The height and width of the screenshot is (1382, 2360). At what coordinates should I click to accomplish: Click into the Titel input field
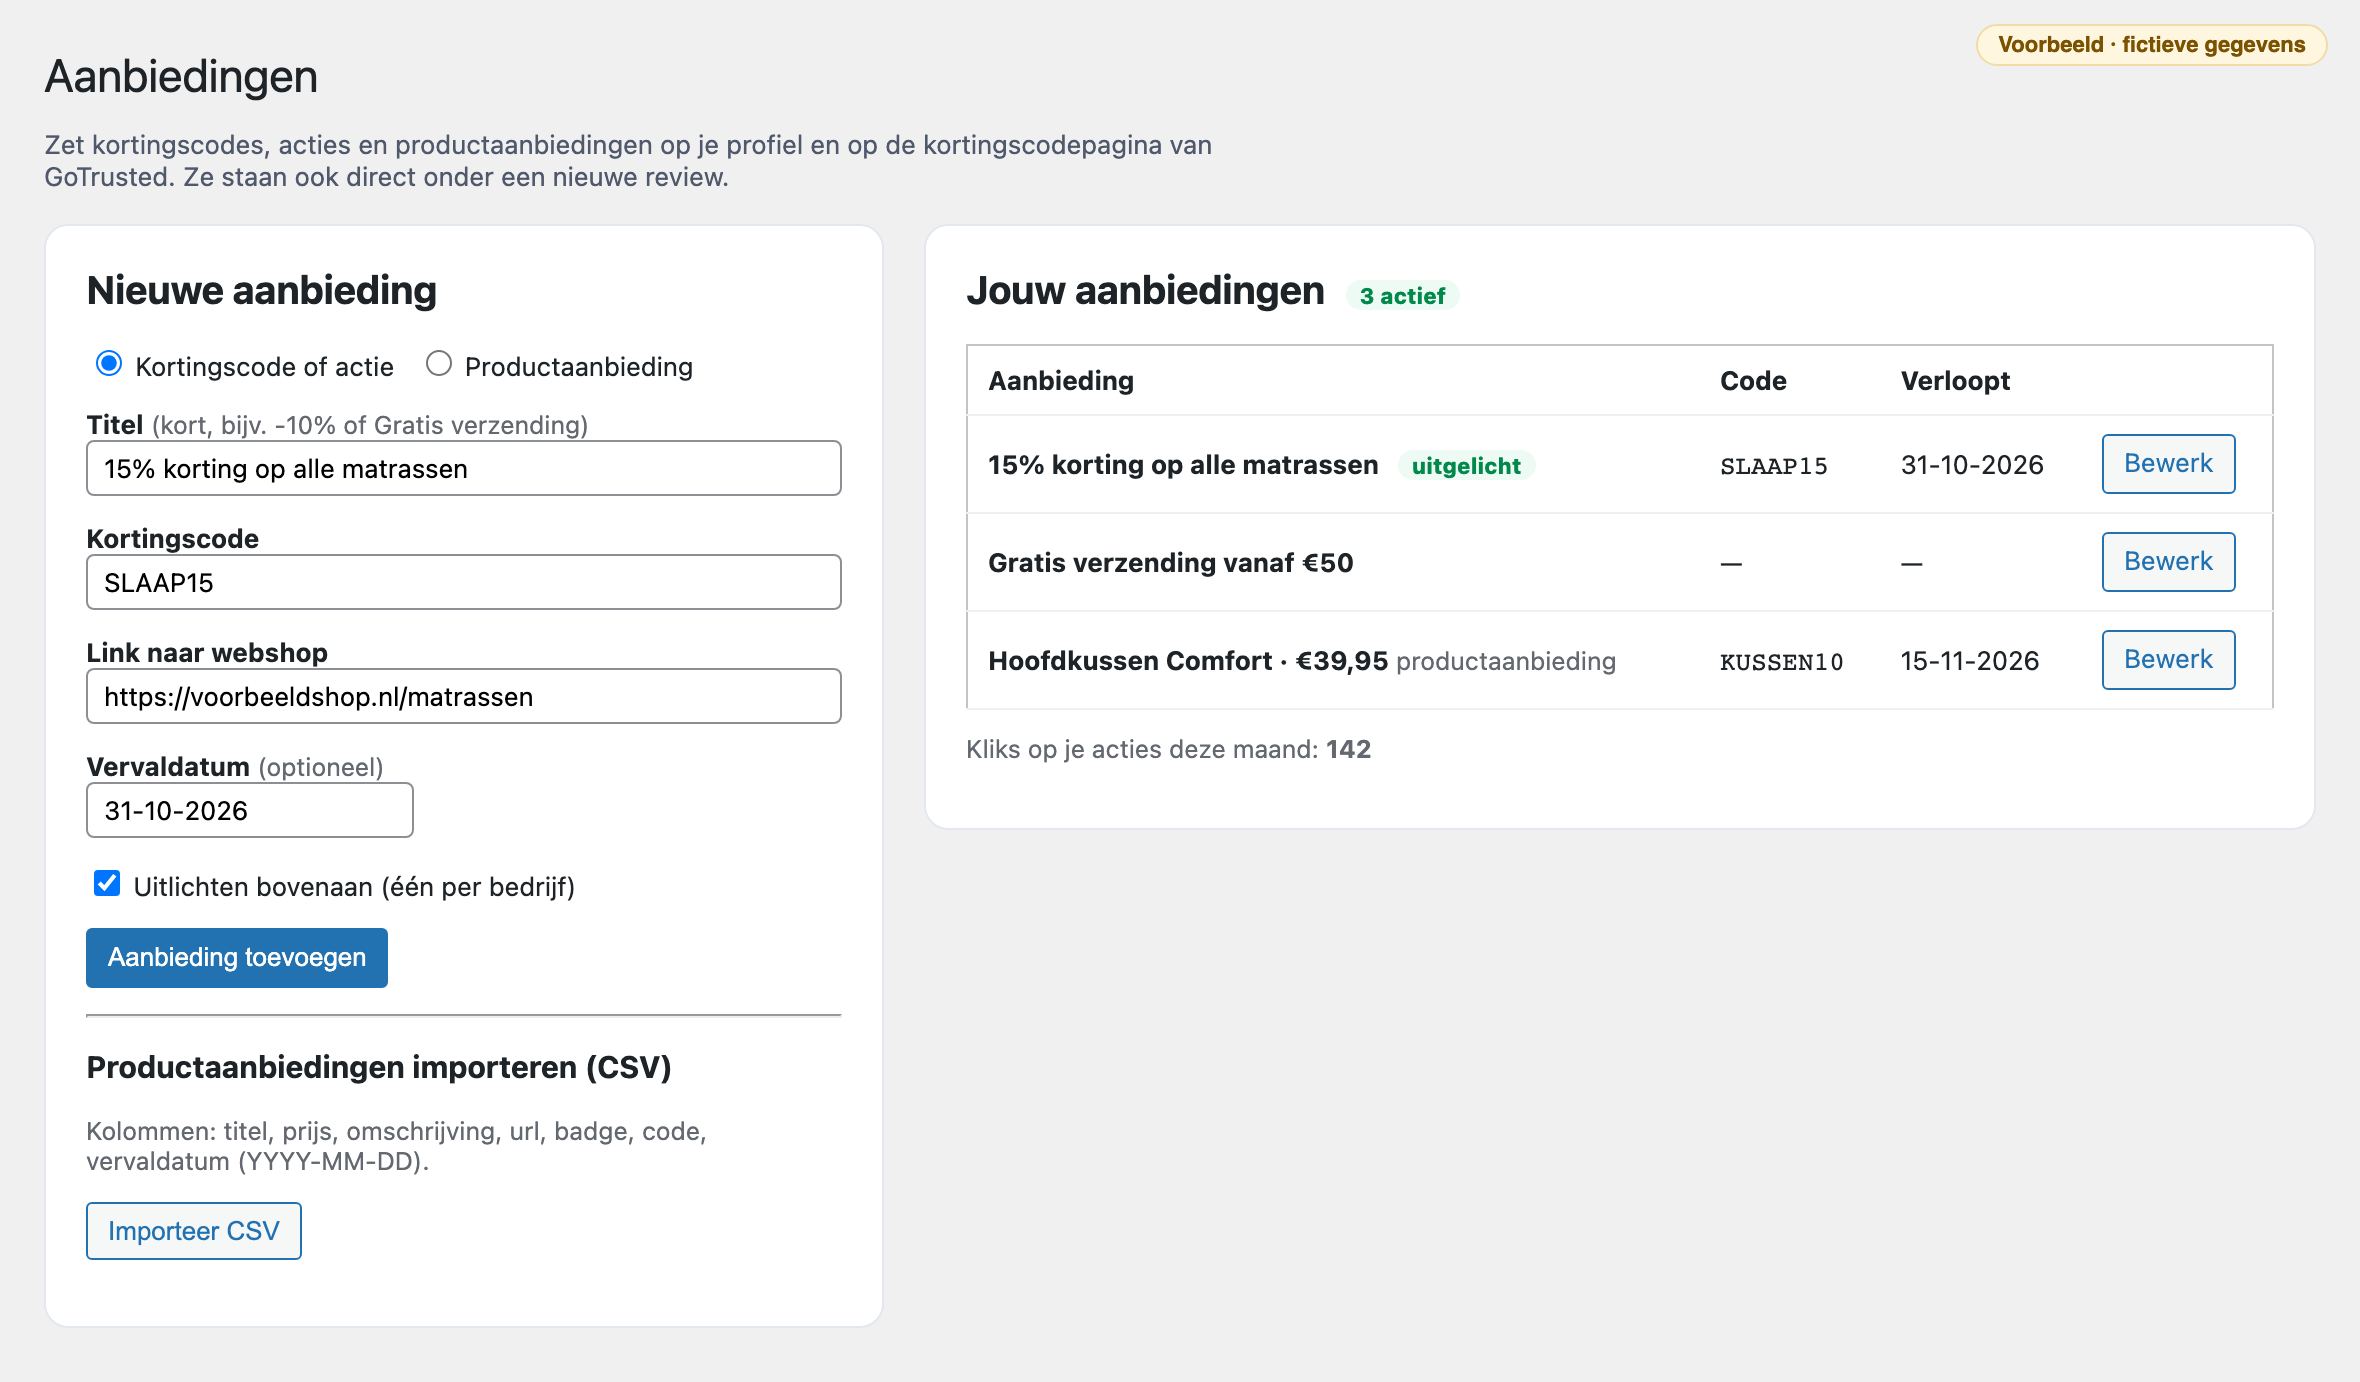[x=464, y=468]
